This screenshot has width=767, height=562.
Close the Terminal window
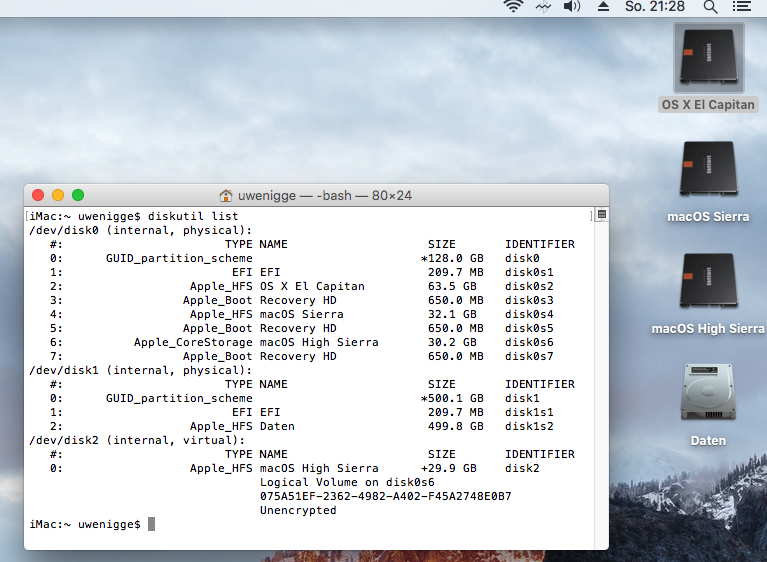click(x=39, y=195)
